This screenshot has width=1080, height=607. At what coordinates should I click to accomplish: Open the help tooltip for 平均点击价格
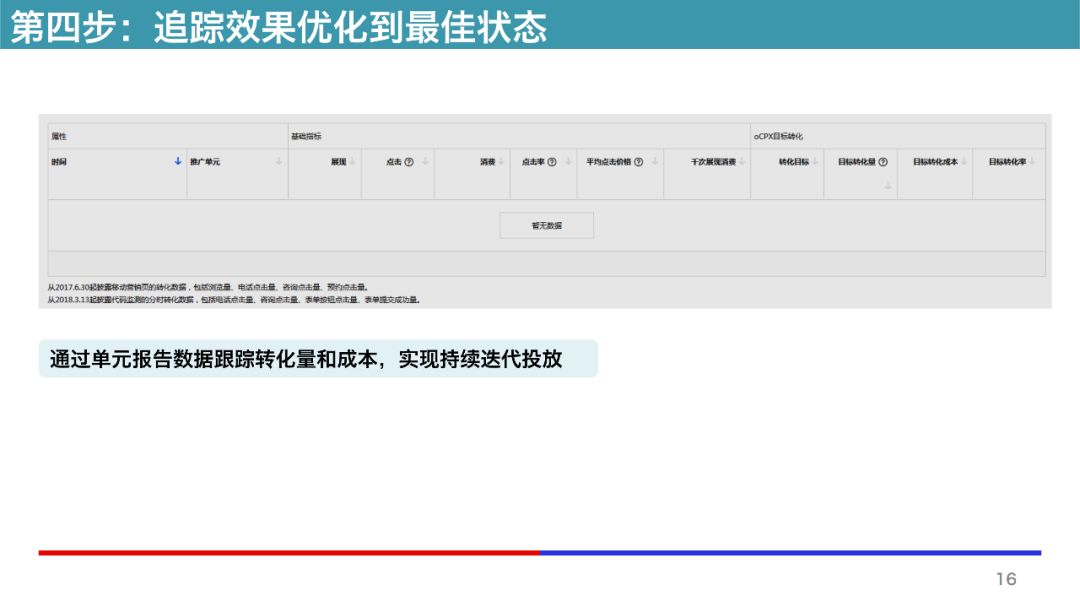[639, 160]
